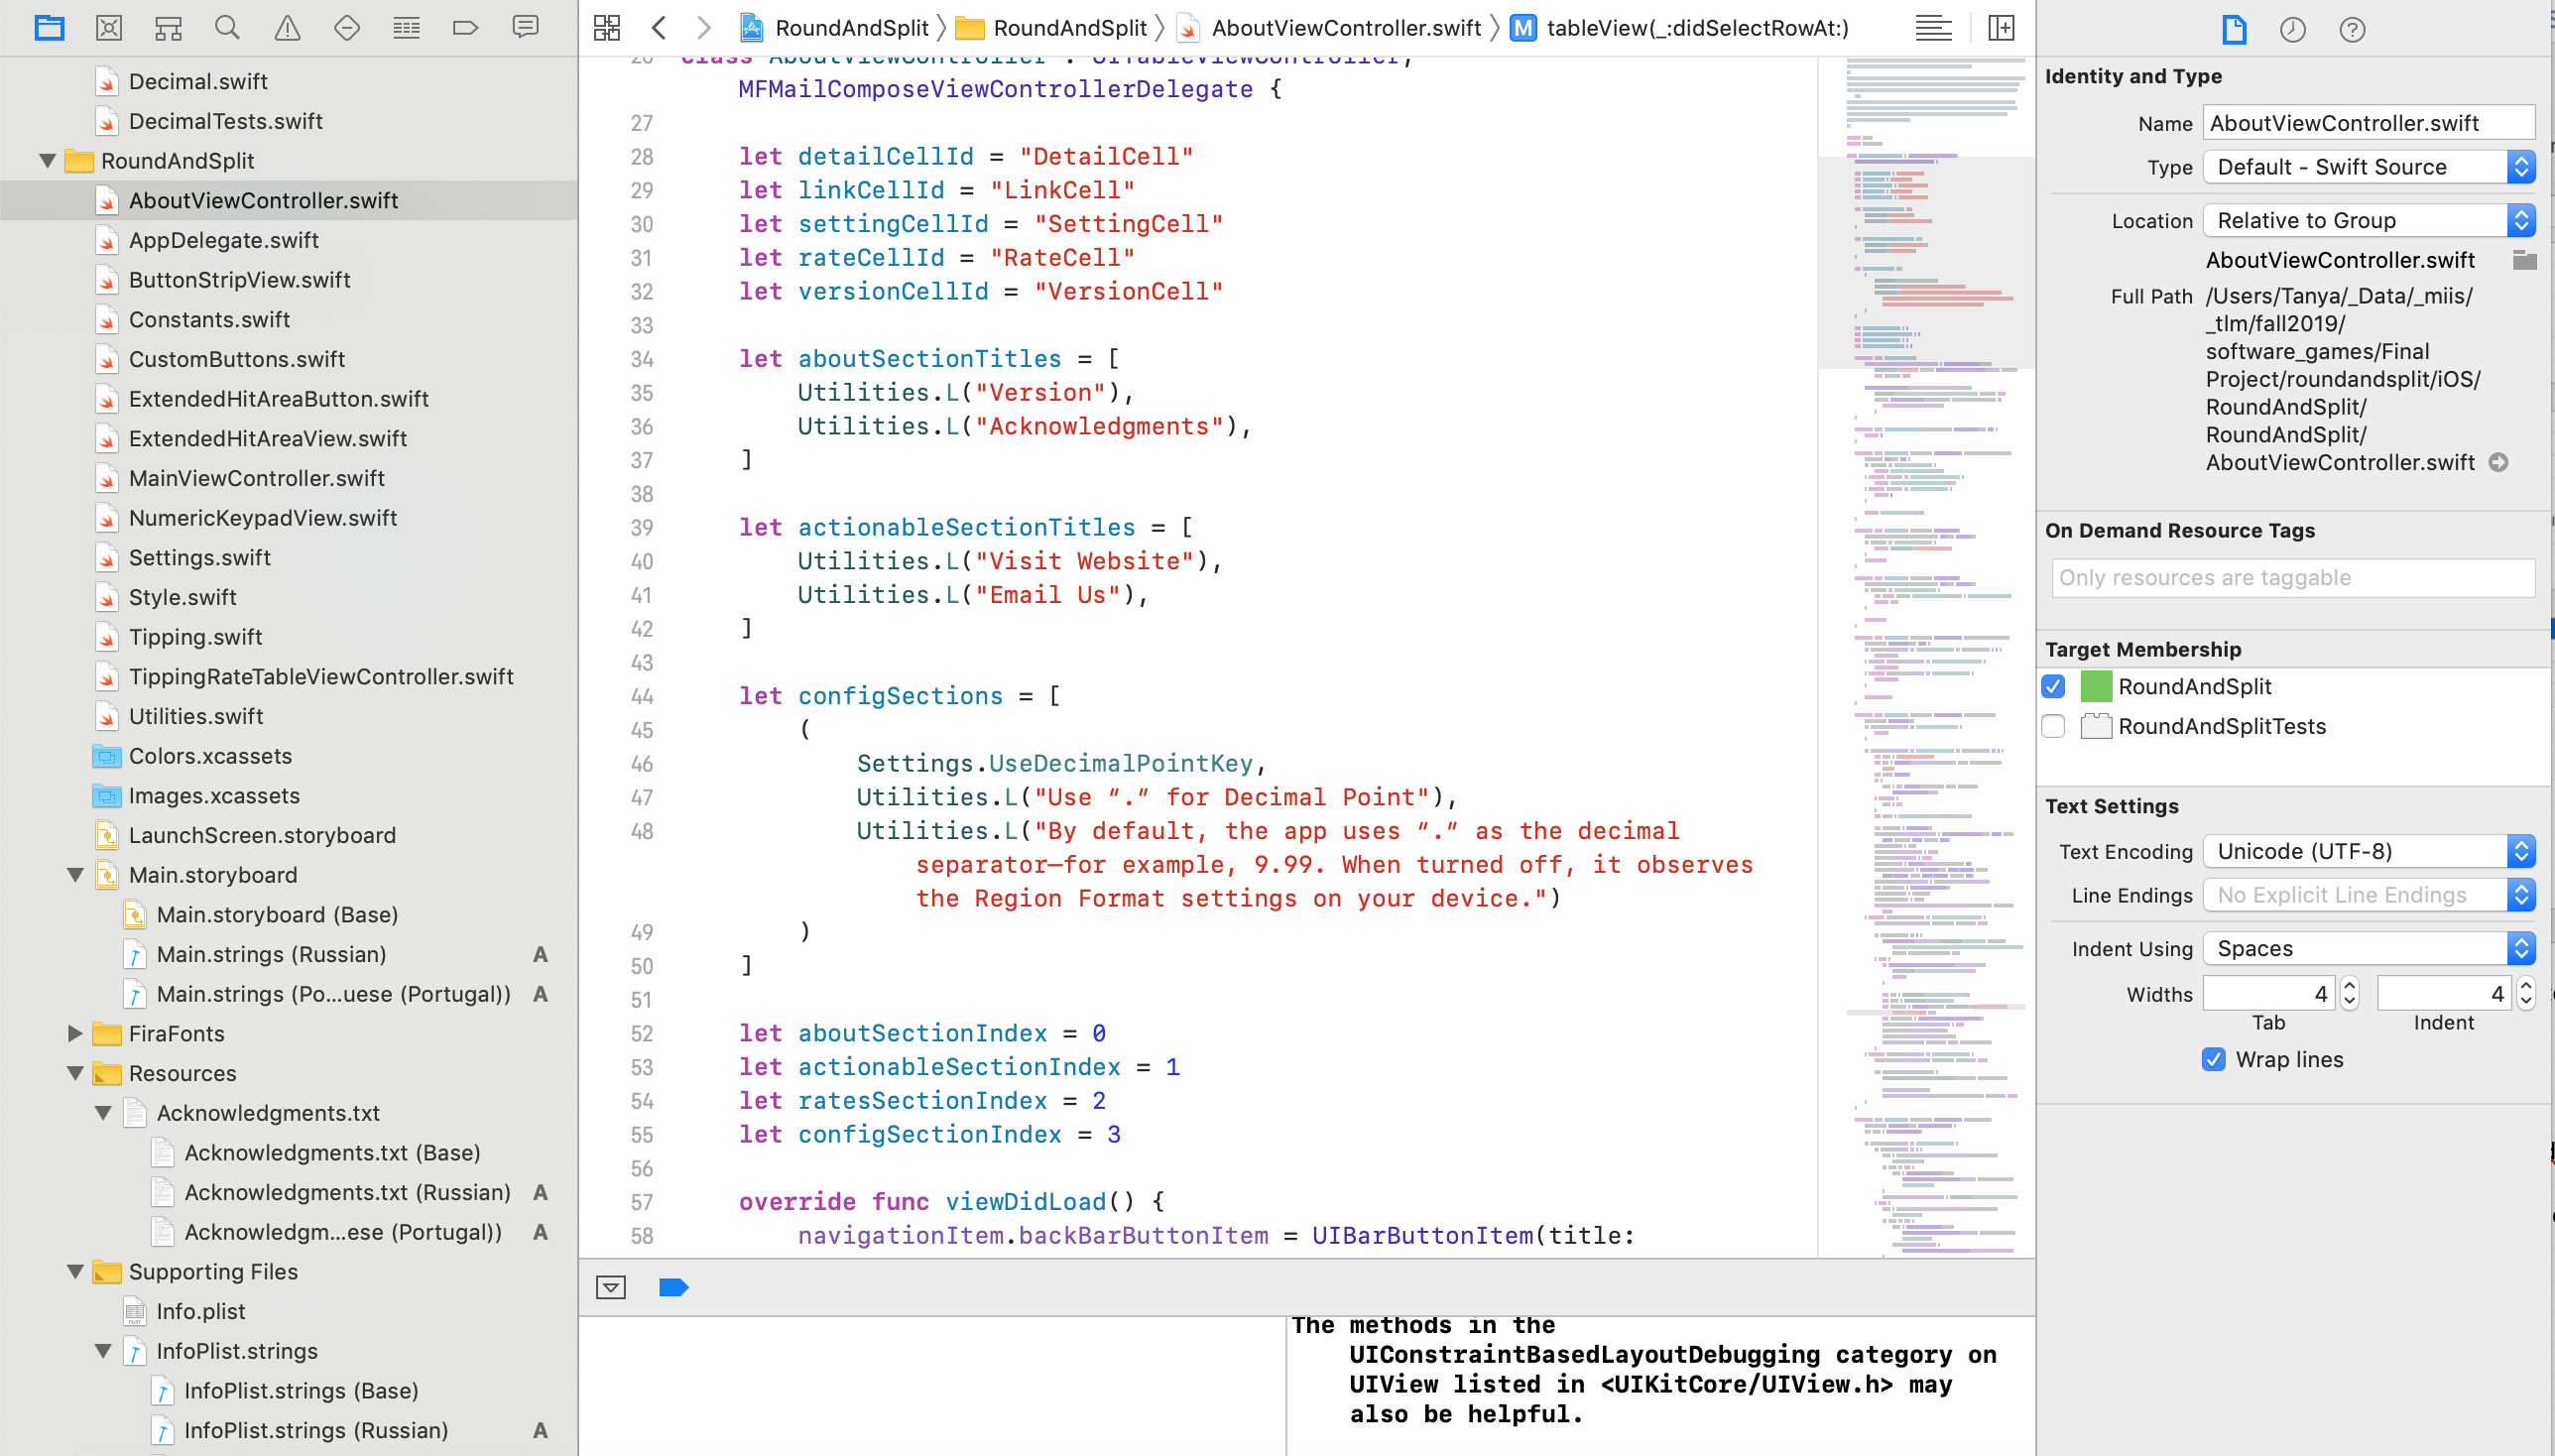Collapse InfoPlist.strings disclosure triangle
Screen dimensions: 2555x1456
(x=103, y=1351)
